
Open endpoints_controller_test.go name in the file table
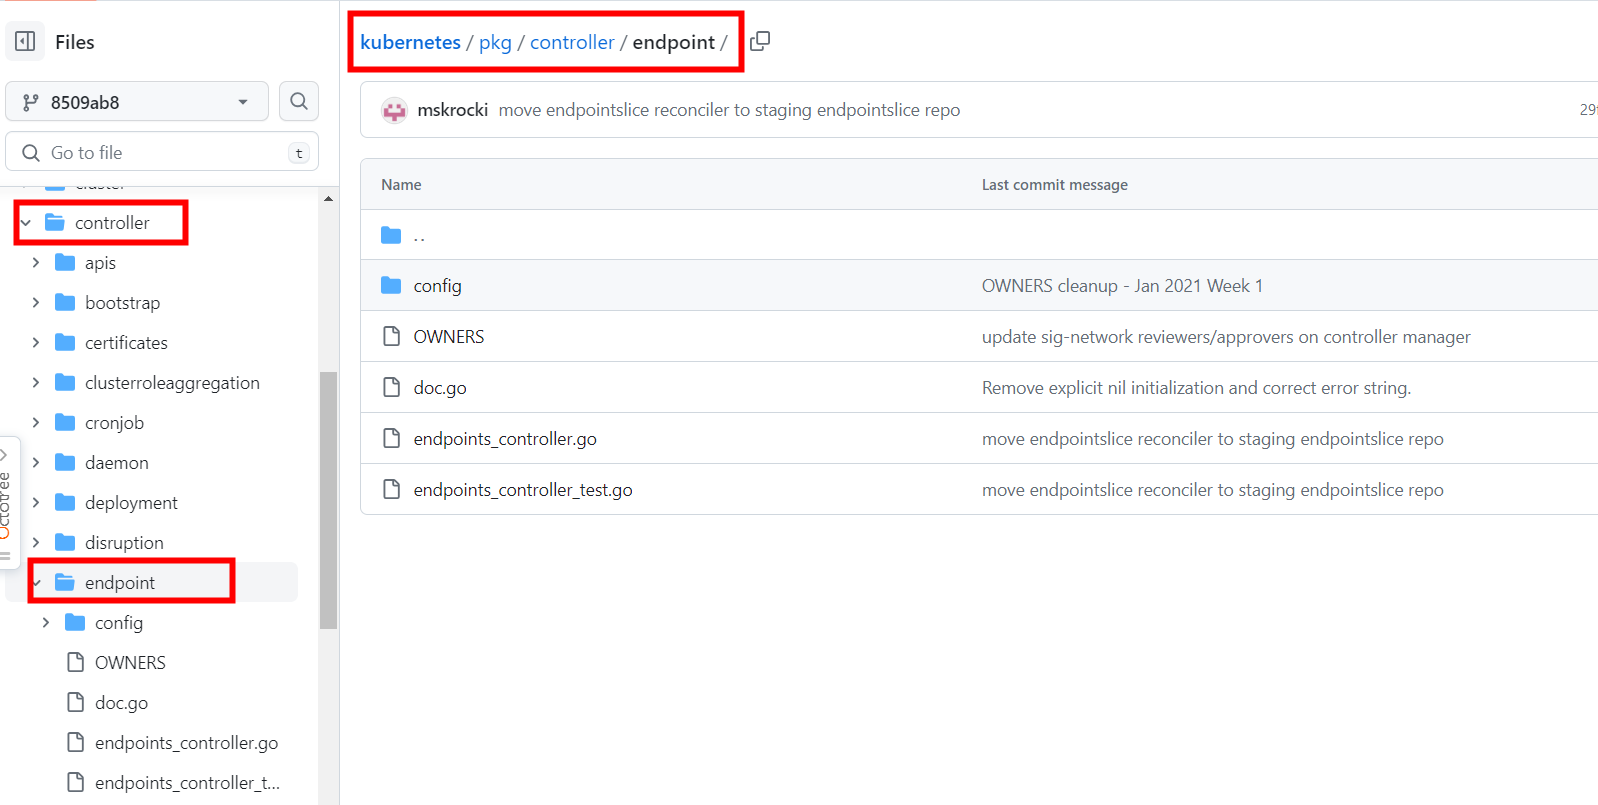click(x=523, y=490)
